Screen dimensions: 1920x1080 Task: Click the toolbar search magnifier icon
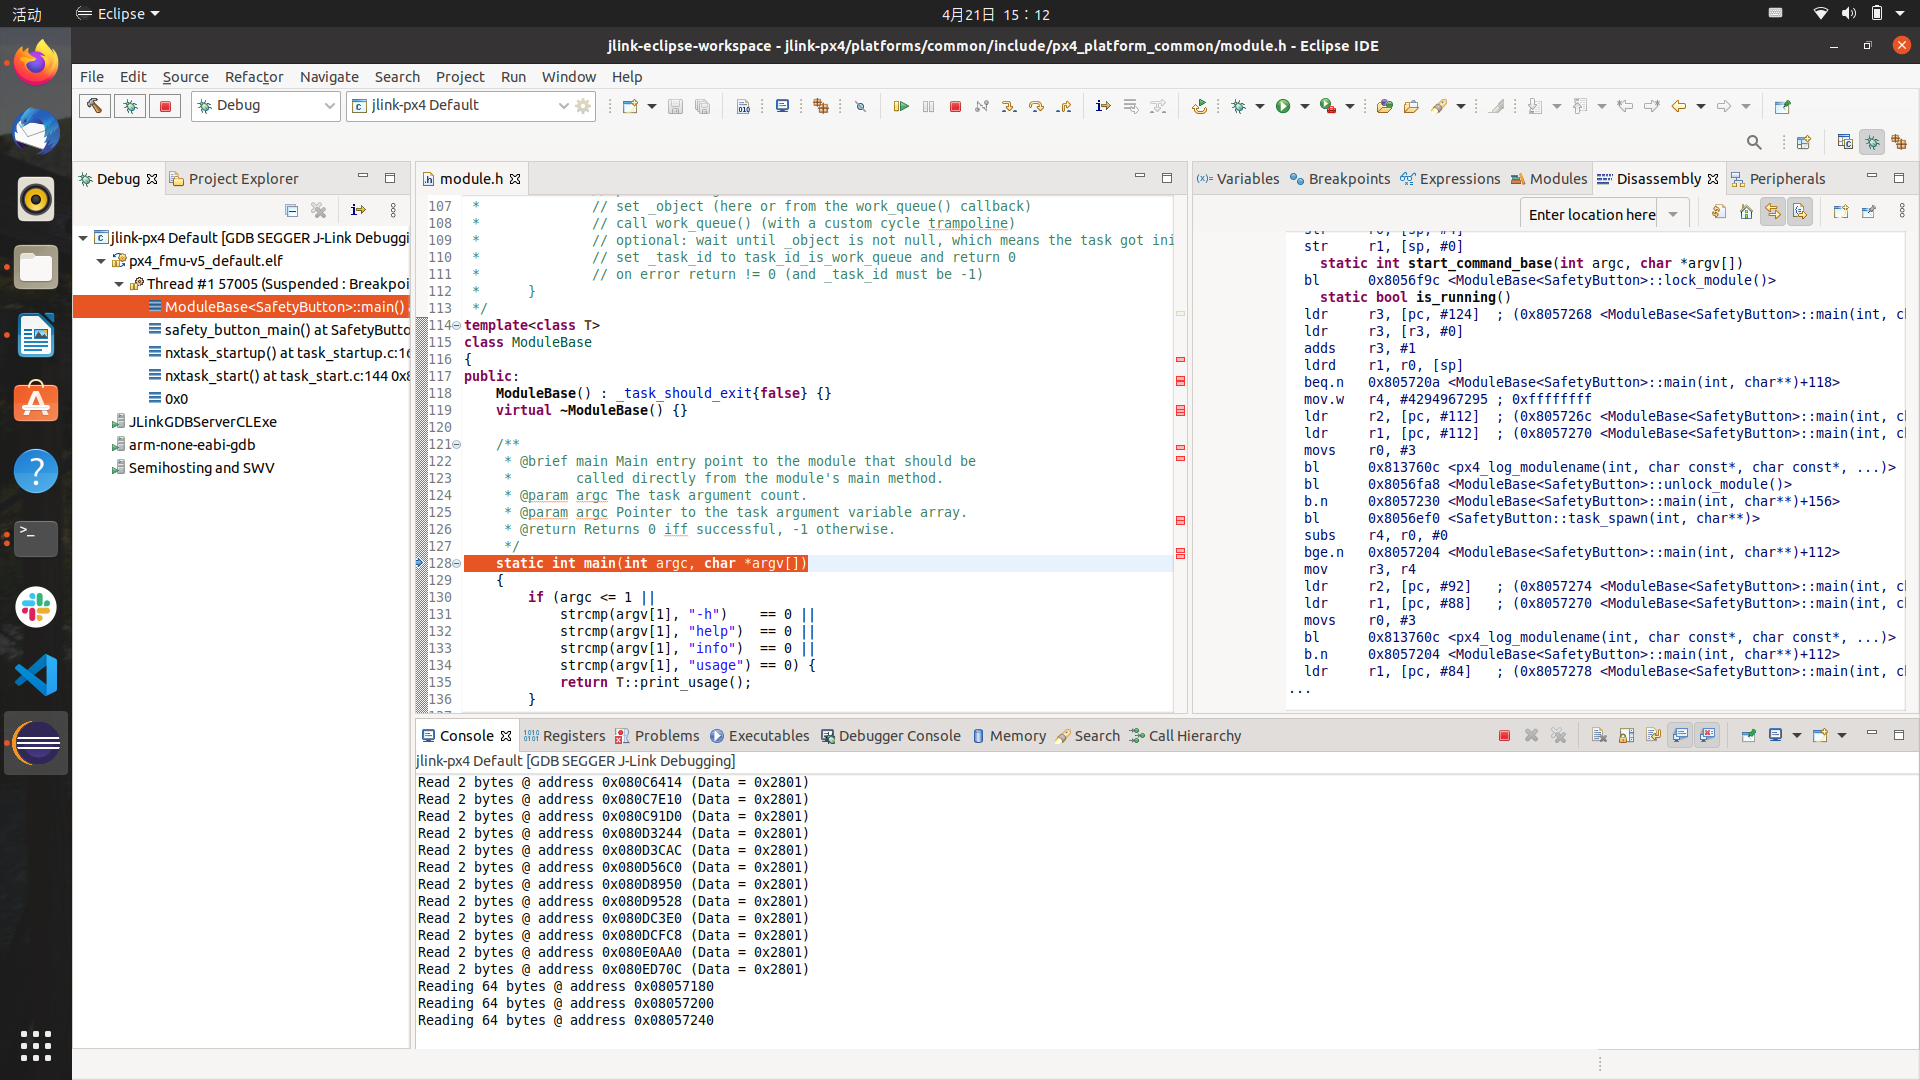tap(1754, 142)
